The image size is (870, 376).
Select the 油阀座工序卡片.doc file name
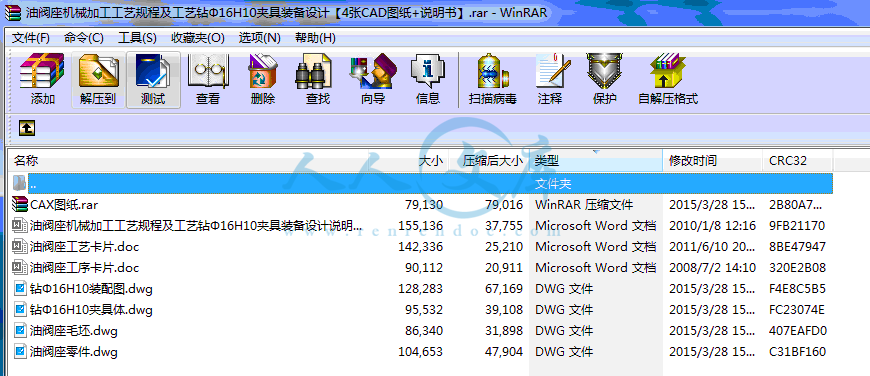coord(84,268)
